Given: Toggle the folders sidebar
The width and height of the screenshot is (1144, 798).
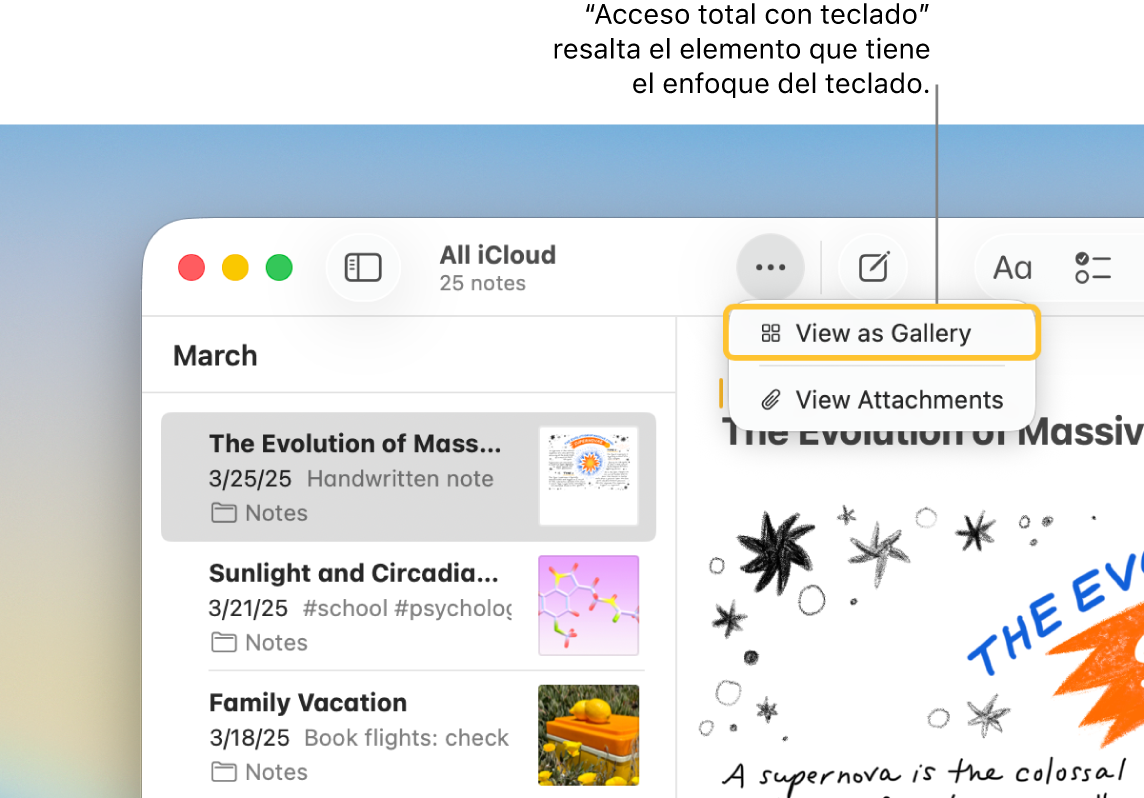Looking at the screenshot, I should click(363, 267).
